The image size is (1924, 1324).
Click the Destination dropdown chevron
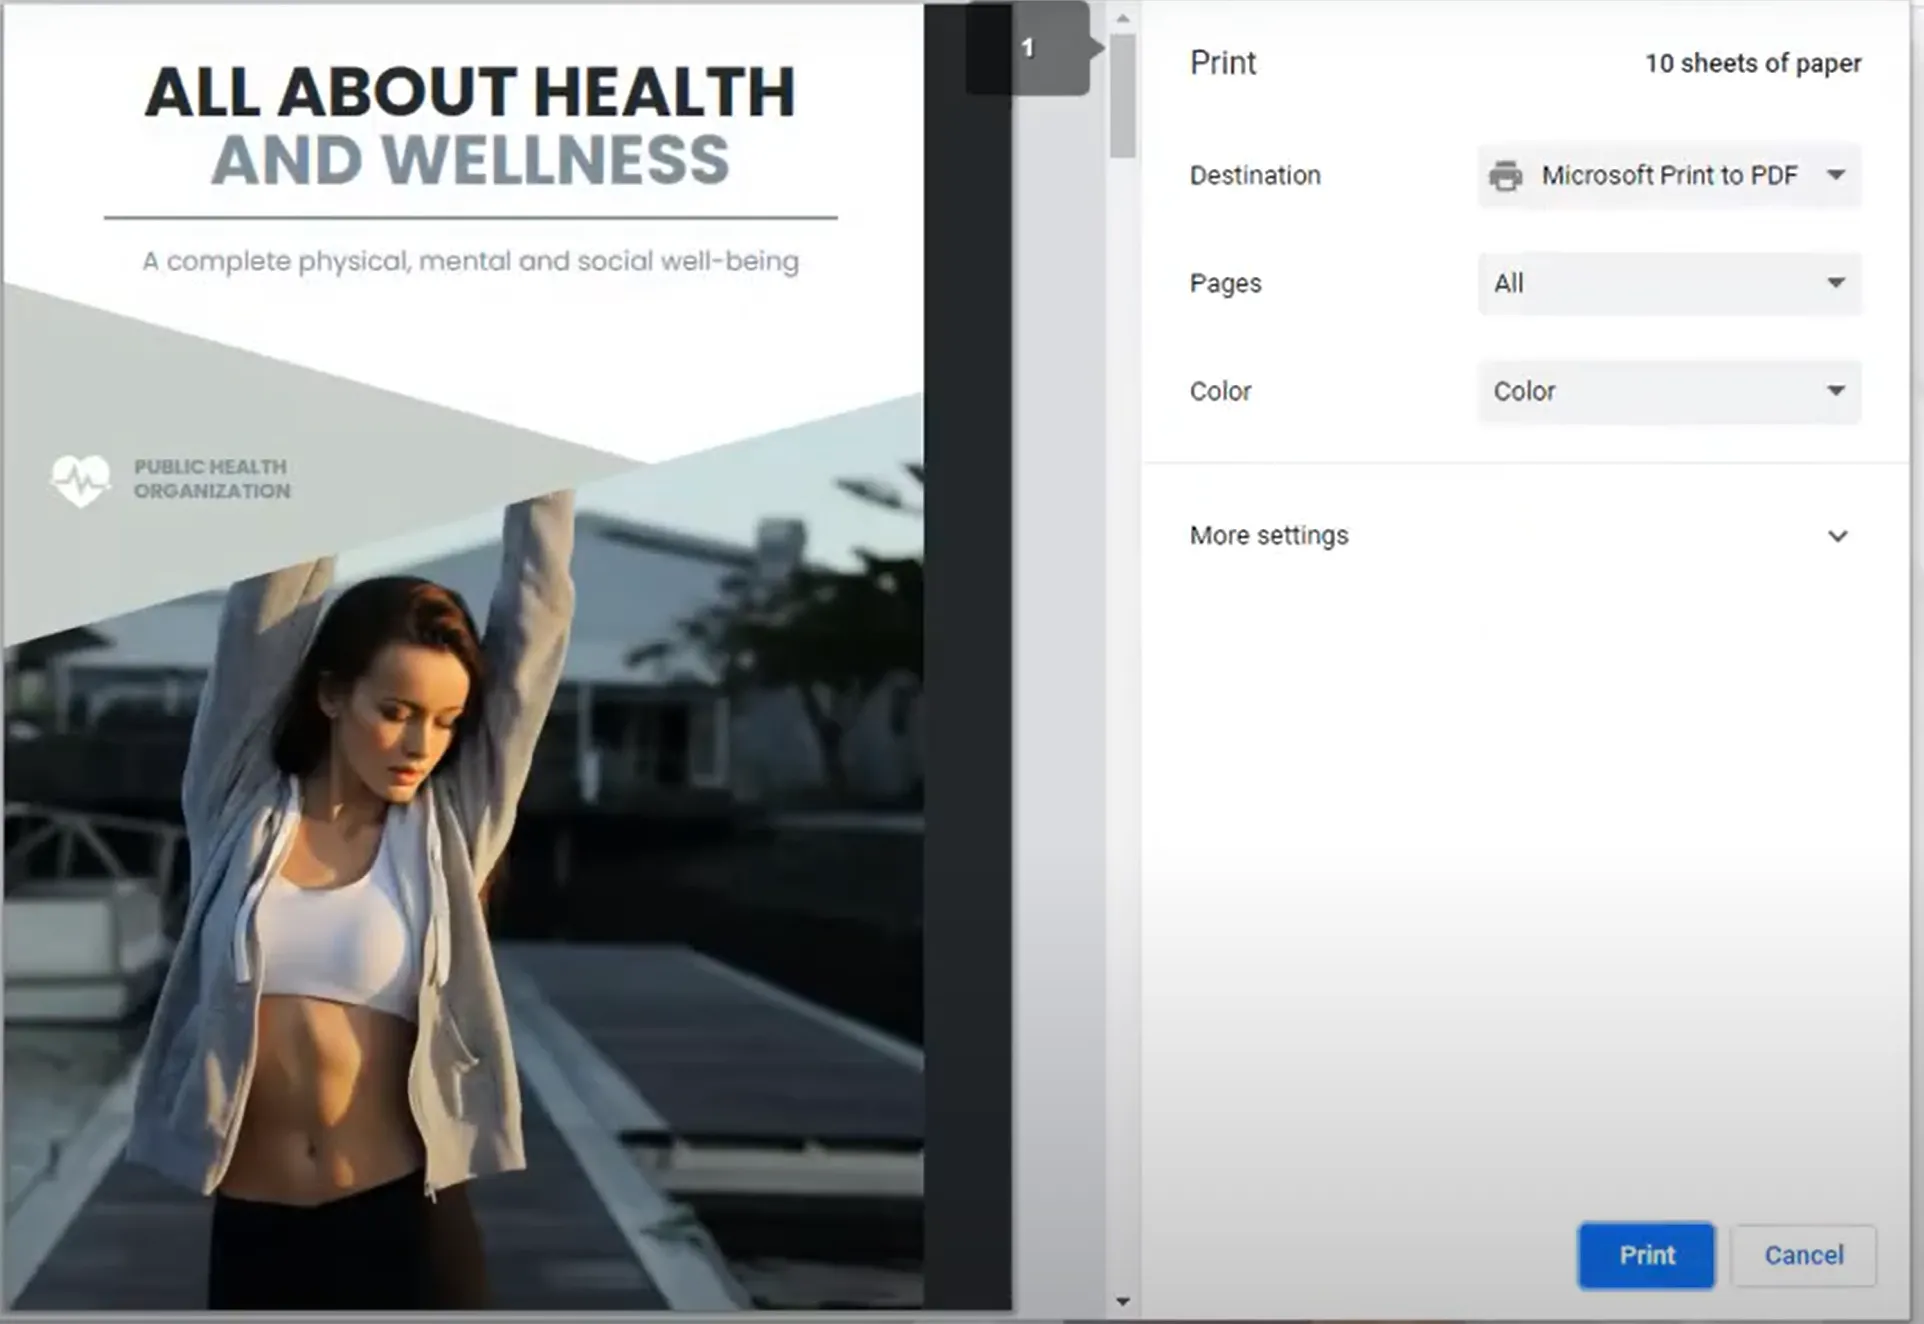pos(1836,175)
